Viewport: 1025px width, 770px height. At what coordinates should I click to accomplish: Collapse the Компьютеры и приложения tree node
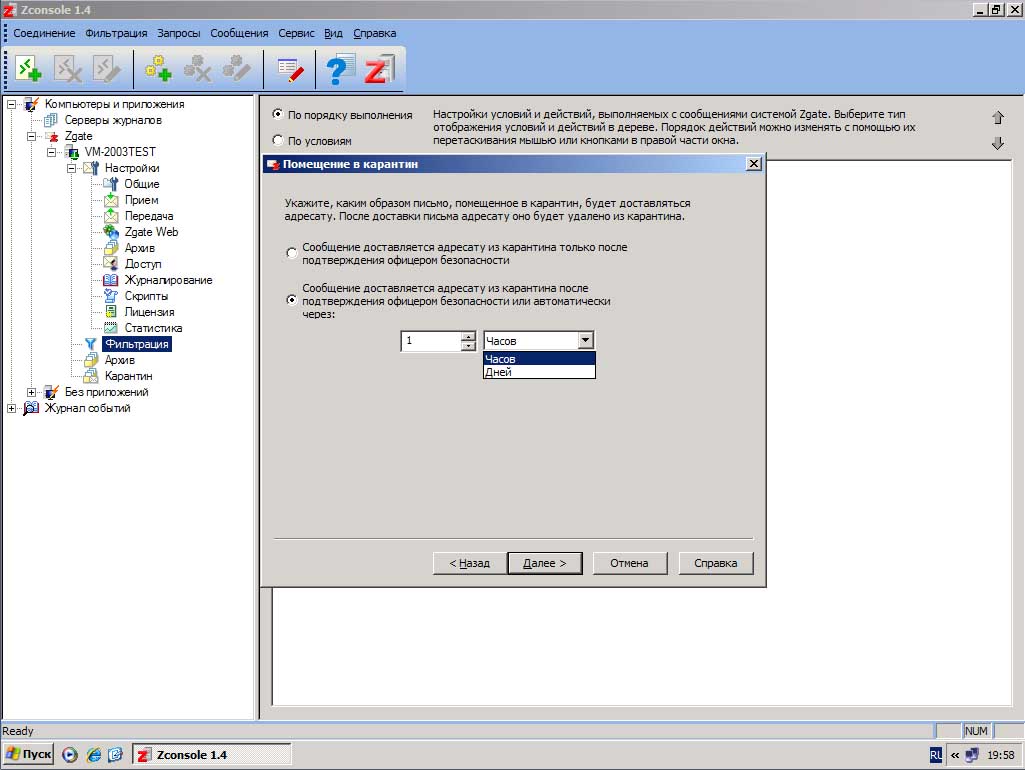pos(11,104)
